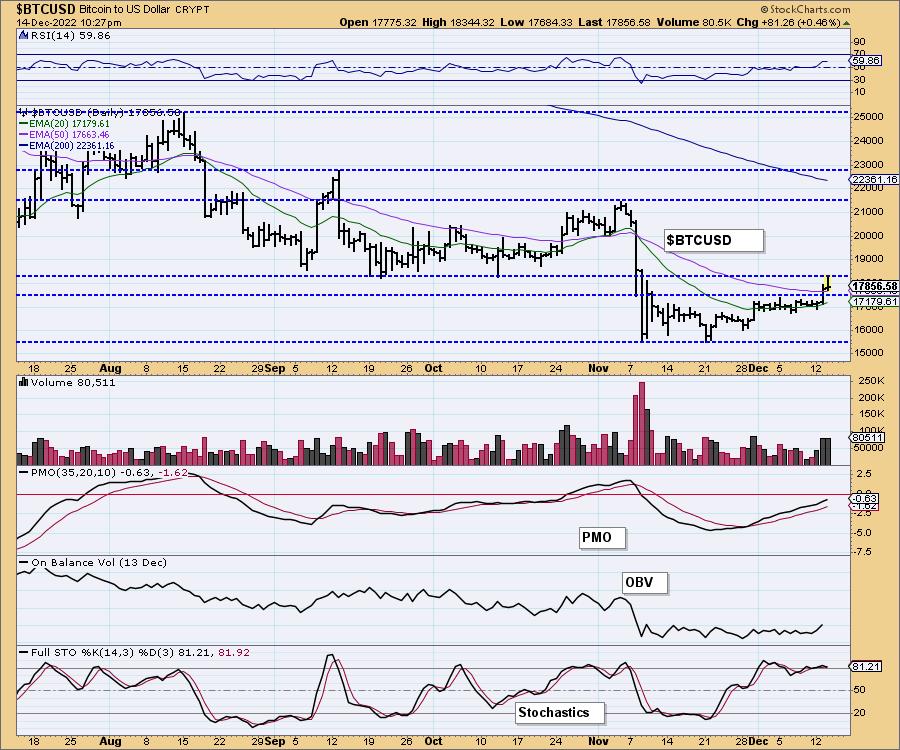Select the EMA(200) 22361.16 legend entry
Viewport: 900px width, 750px height.
(67, 146)
